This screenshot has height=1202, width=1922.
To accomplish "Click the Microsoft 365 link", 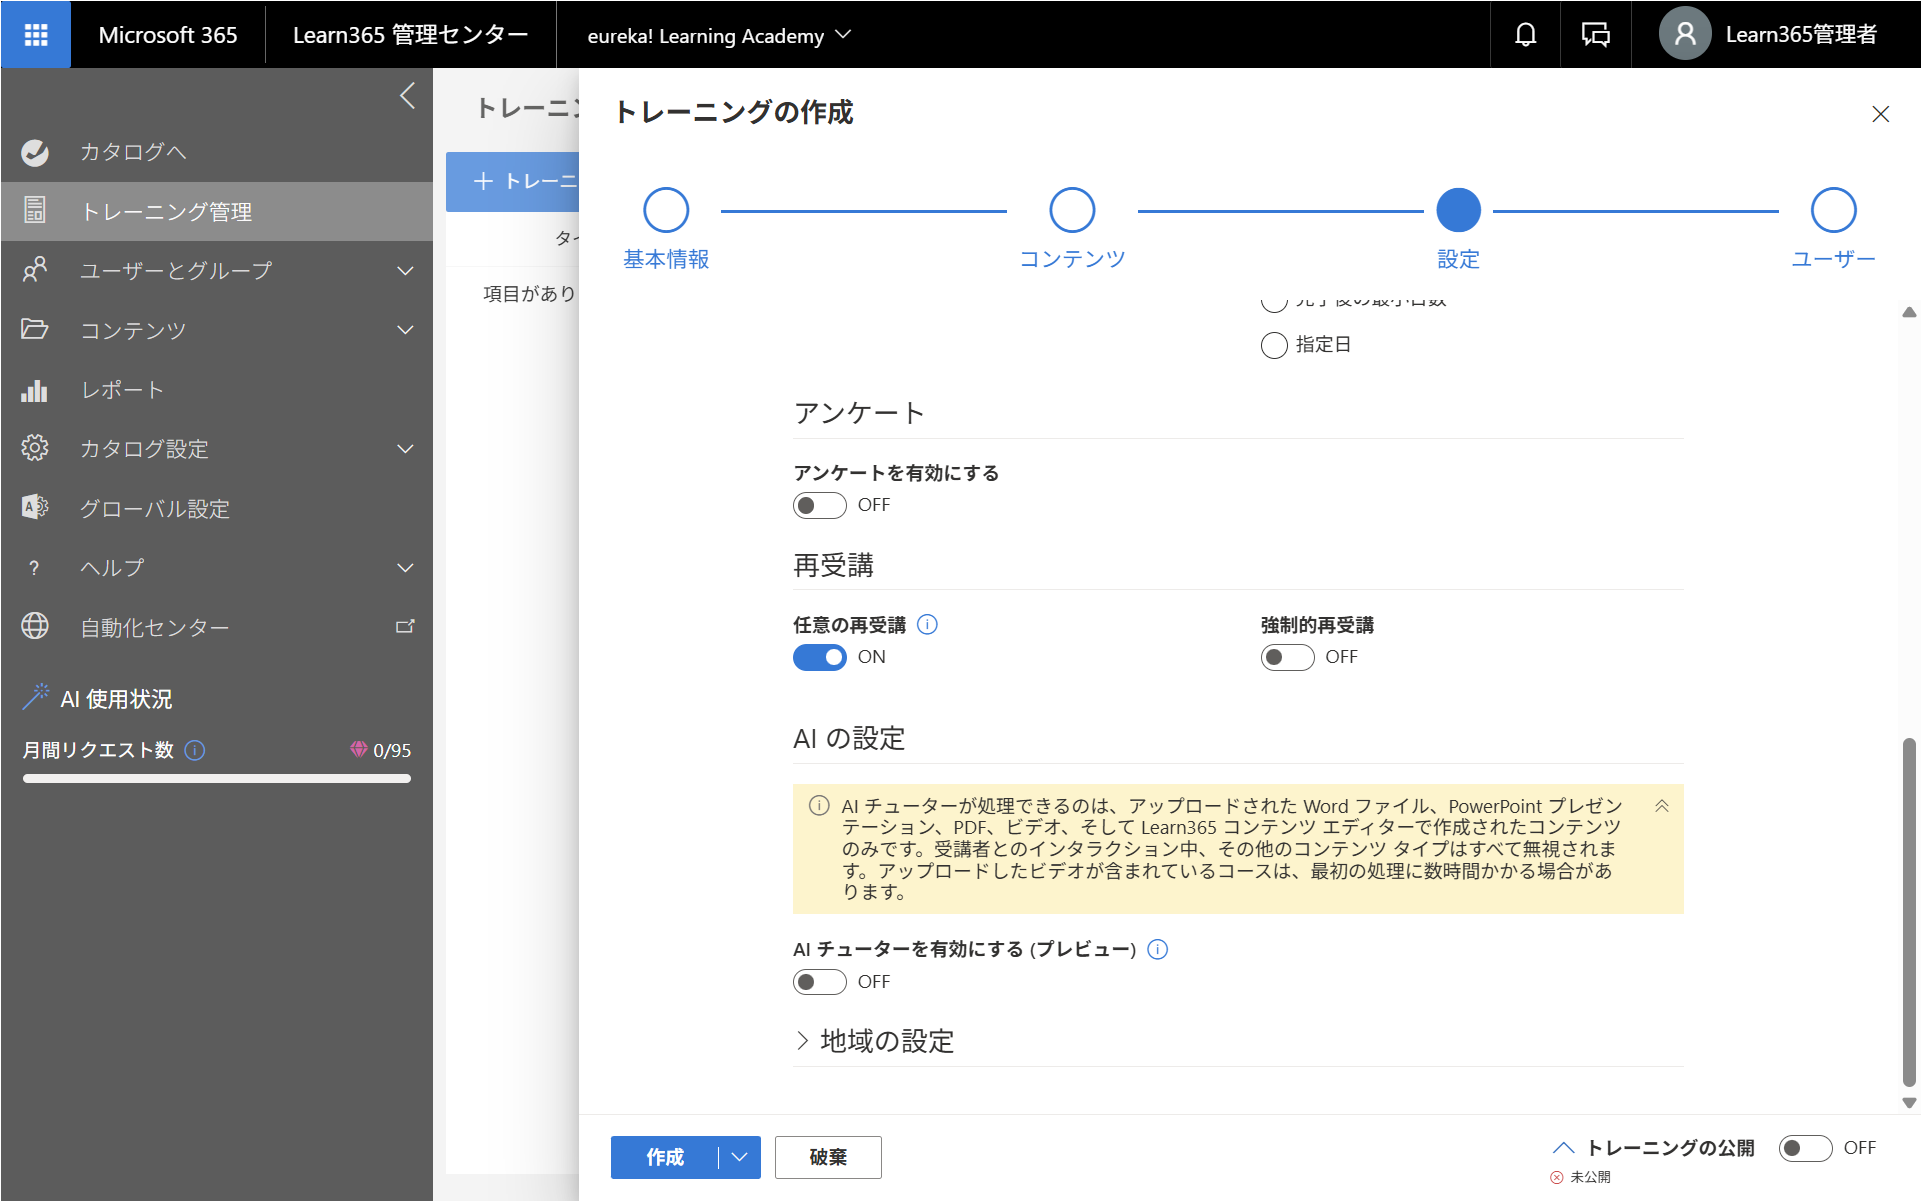I will (168, 35).
